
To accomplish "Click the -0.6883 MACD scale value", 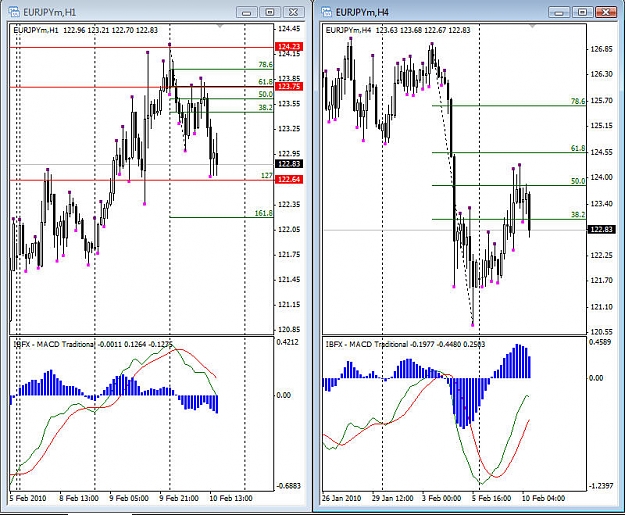I will point(289,486).
